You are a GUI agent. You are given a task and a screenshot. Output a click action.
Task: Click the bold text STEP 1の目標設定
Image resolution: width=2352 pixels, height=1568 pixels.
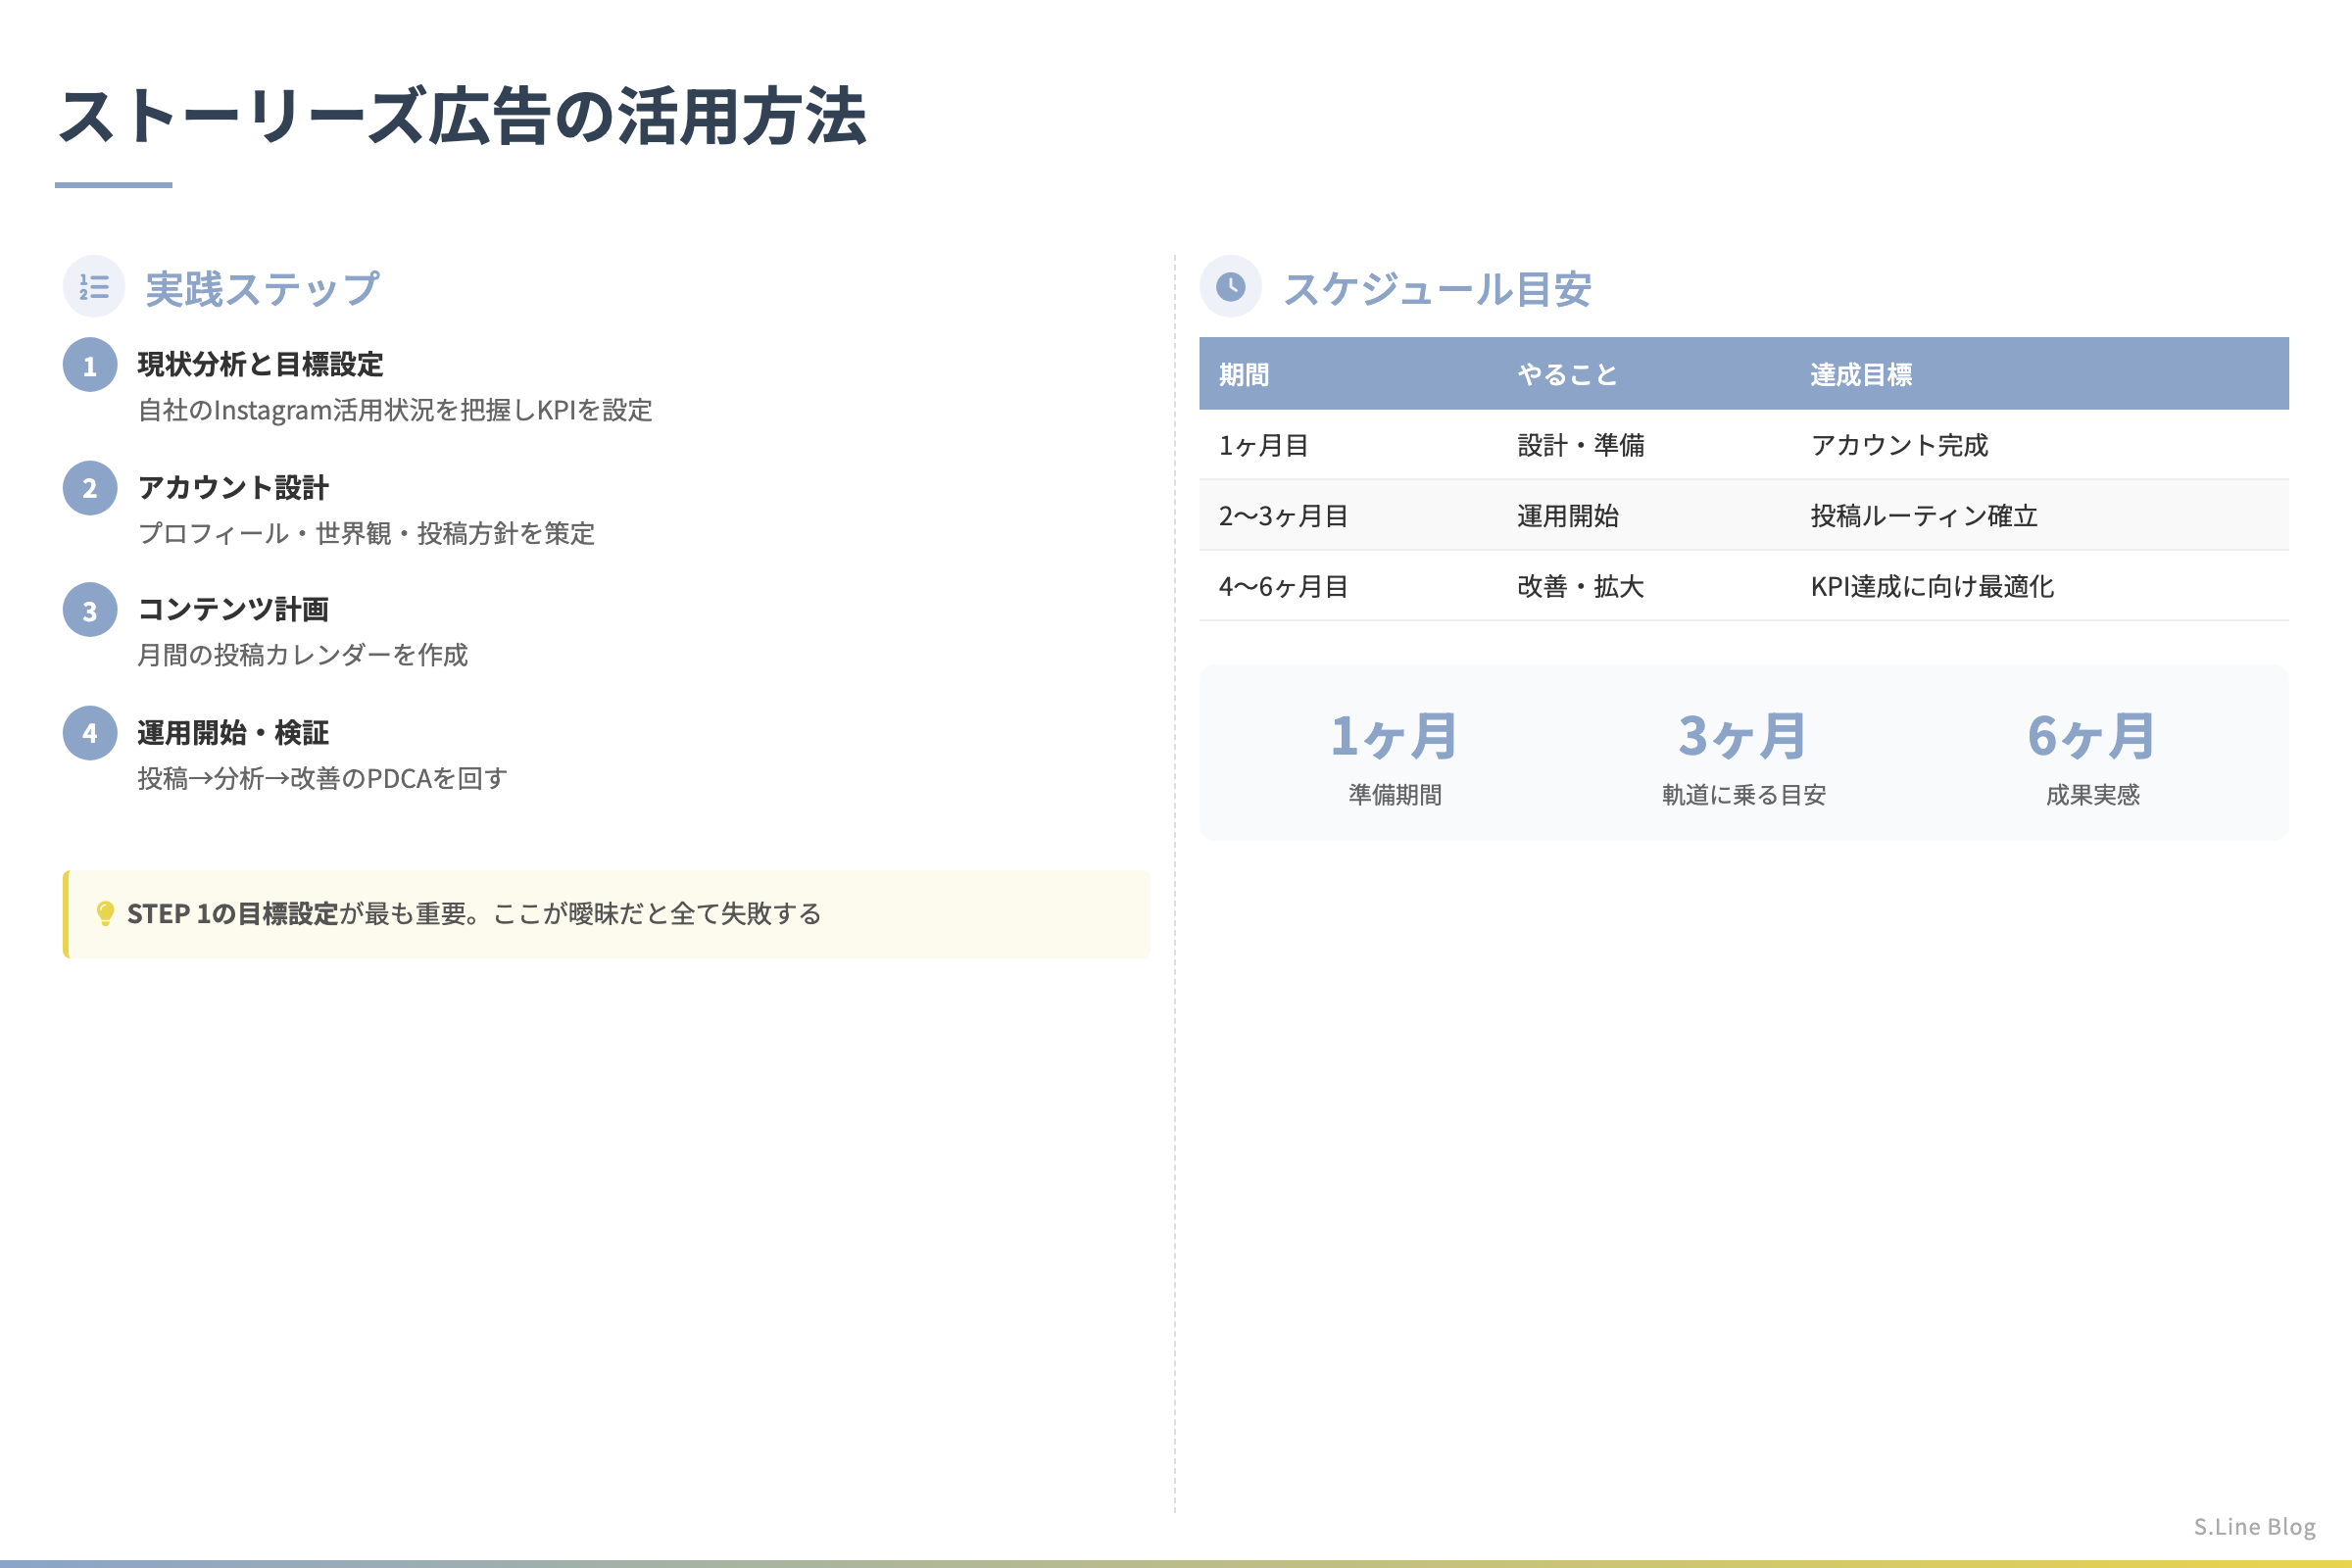click(232, 914)
